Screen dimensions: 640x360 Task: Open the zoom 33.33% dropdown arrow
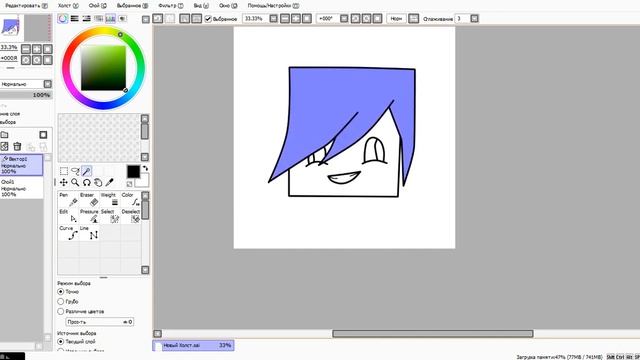click(x=273, y=18)
